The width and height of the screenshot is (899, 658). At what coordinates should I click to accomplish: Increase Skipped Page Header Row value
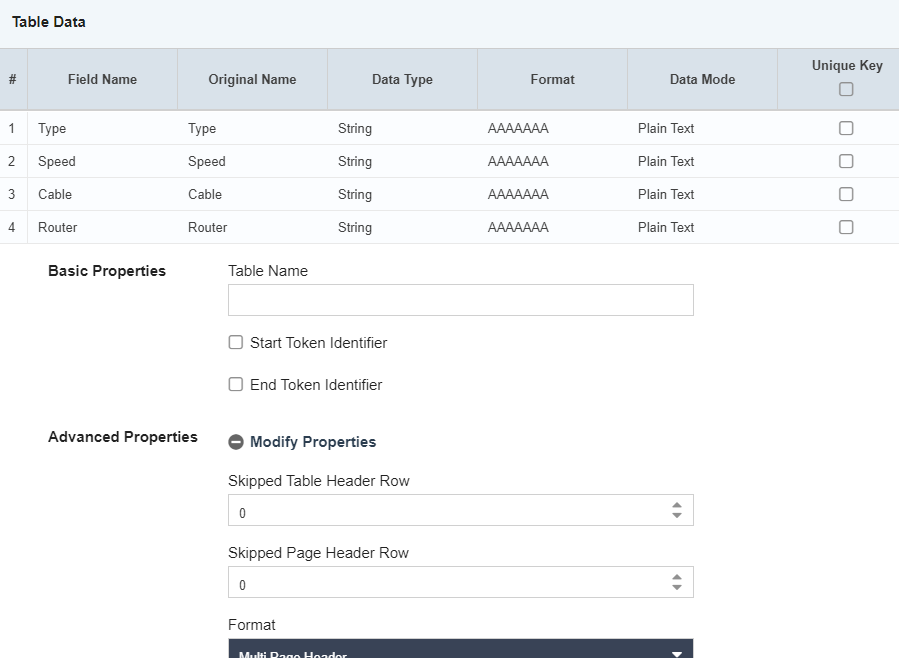[677, 577]
